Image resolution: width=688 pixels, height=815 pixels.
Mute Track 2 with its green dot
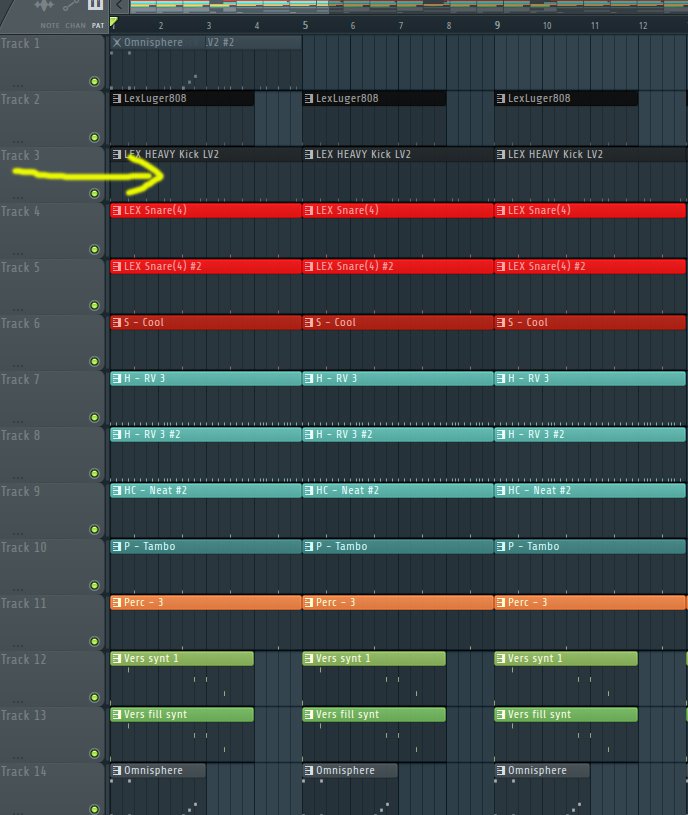94,137
